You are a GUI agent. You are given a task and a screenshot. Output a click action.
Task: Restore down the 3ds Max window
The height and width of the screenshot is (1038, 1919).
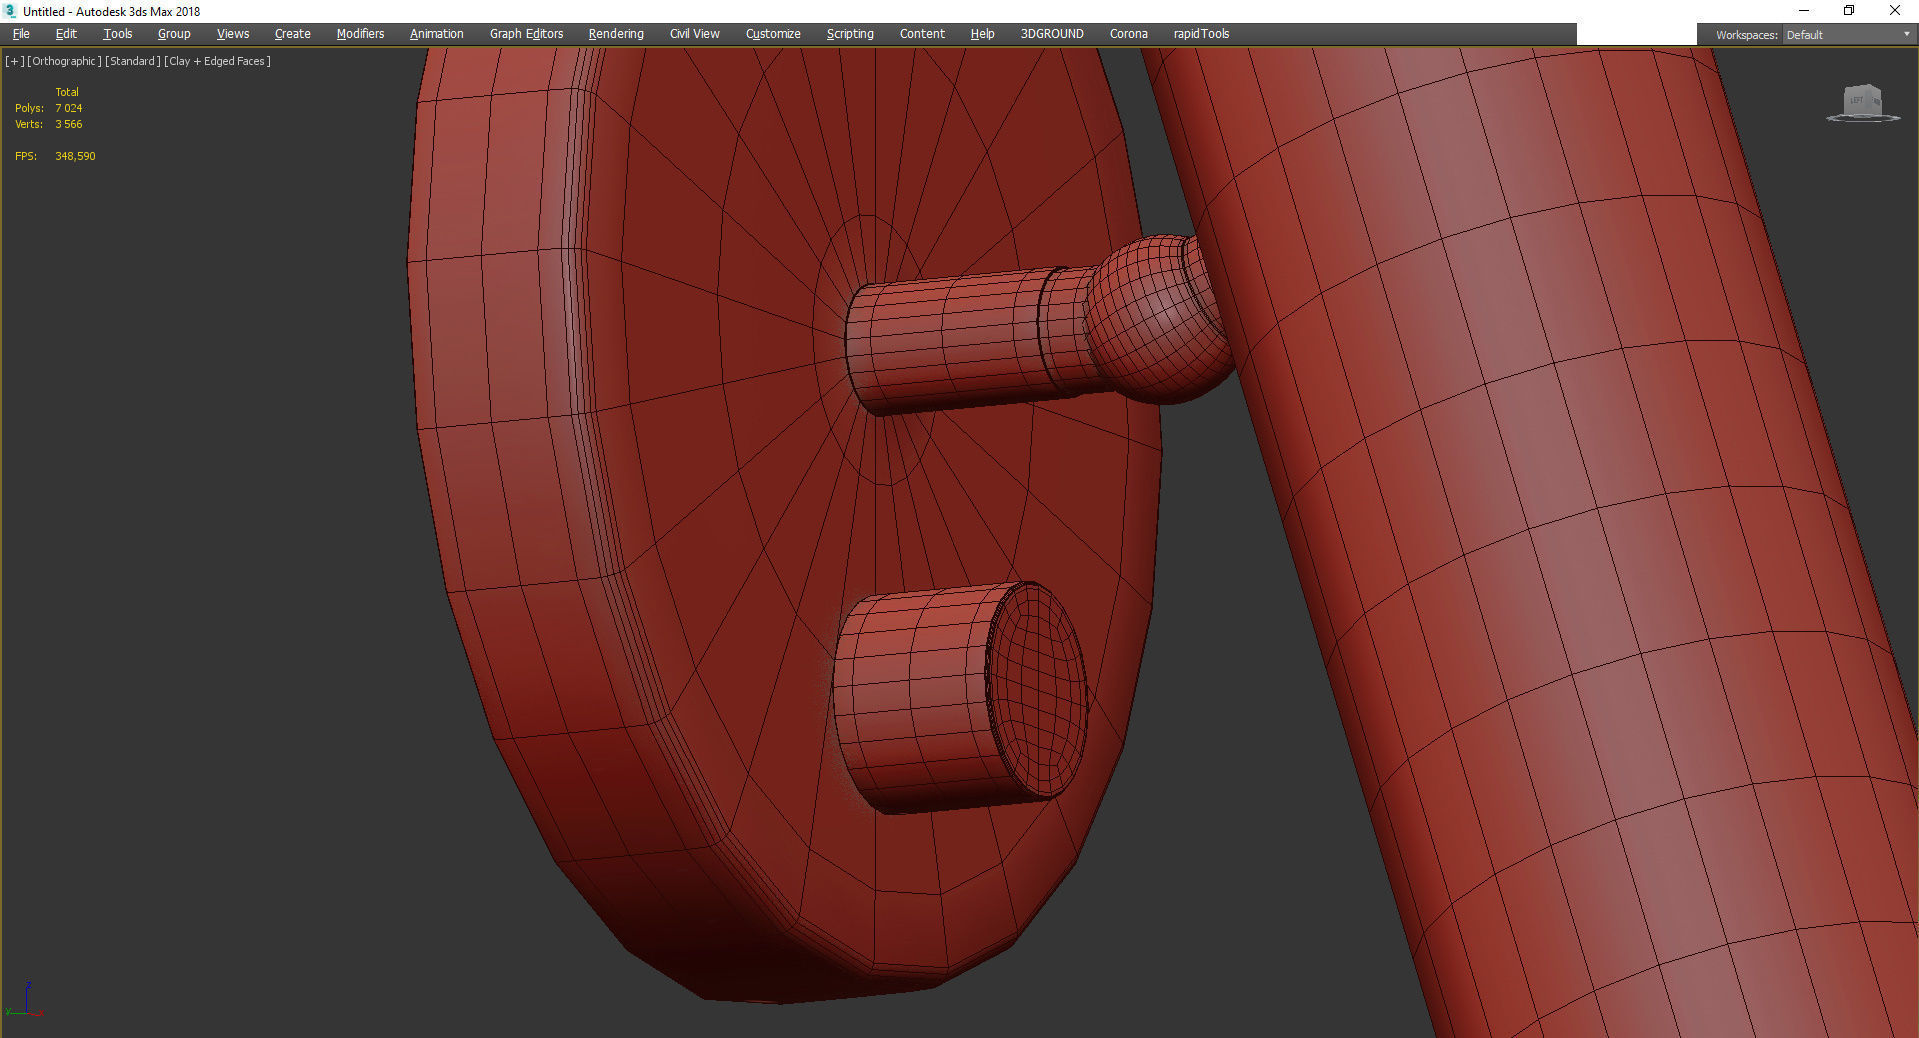click(1849, 11)
